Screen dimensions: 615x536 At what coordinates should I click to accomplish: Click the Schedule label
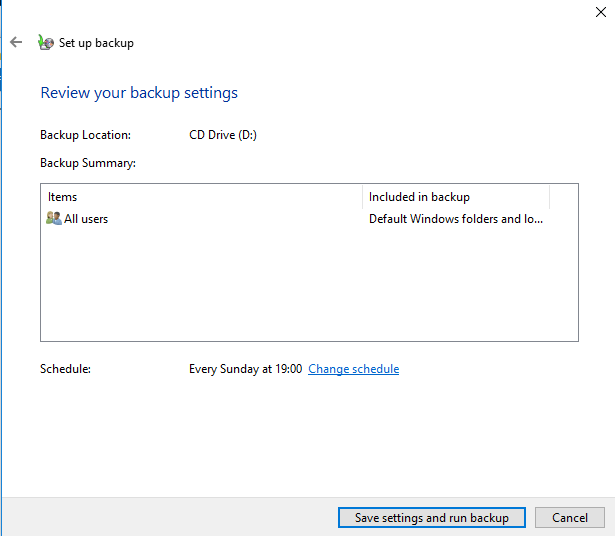66,369
